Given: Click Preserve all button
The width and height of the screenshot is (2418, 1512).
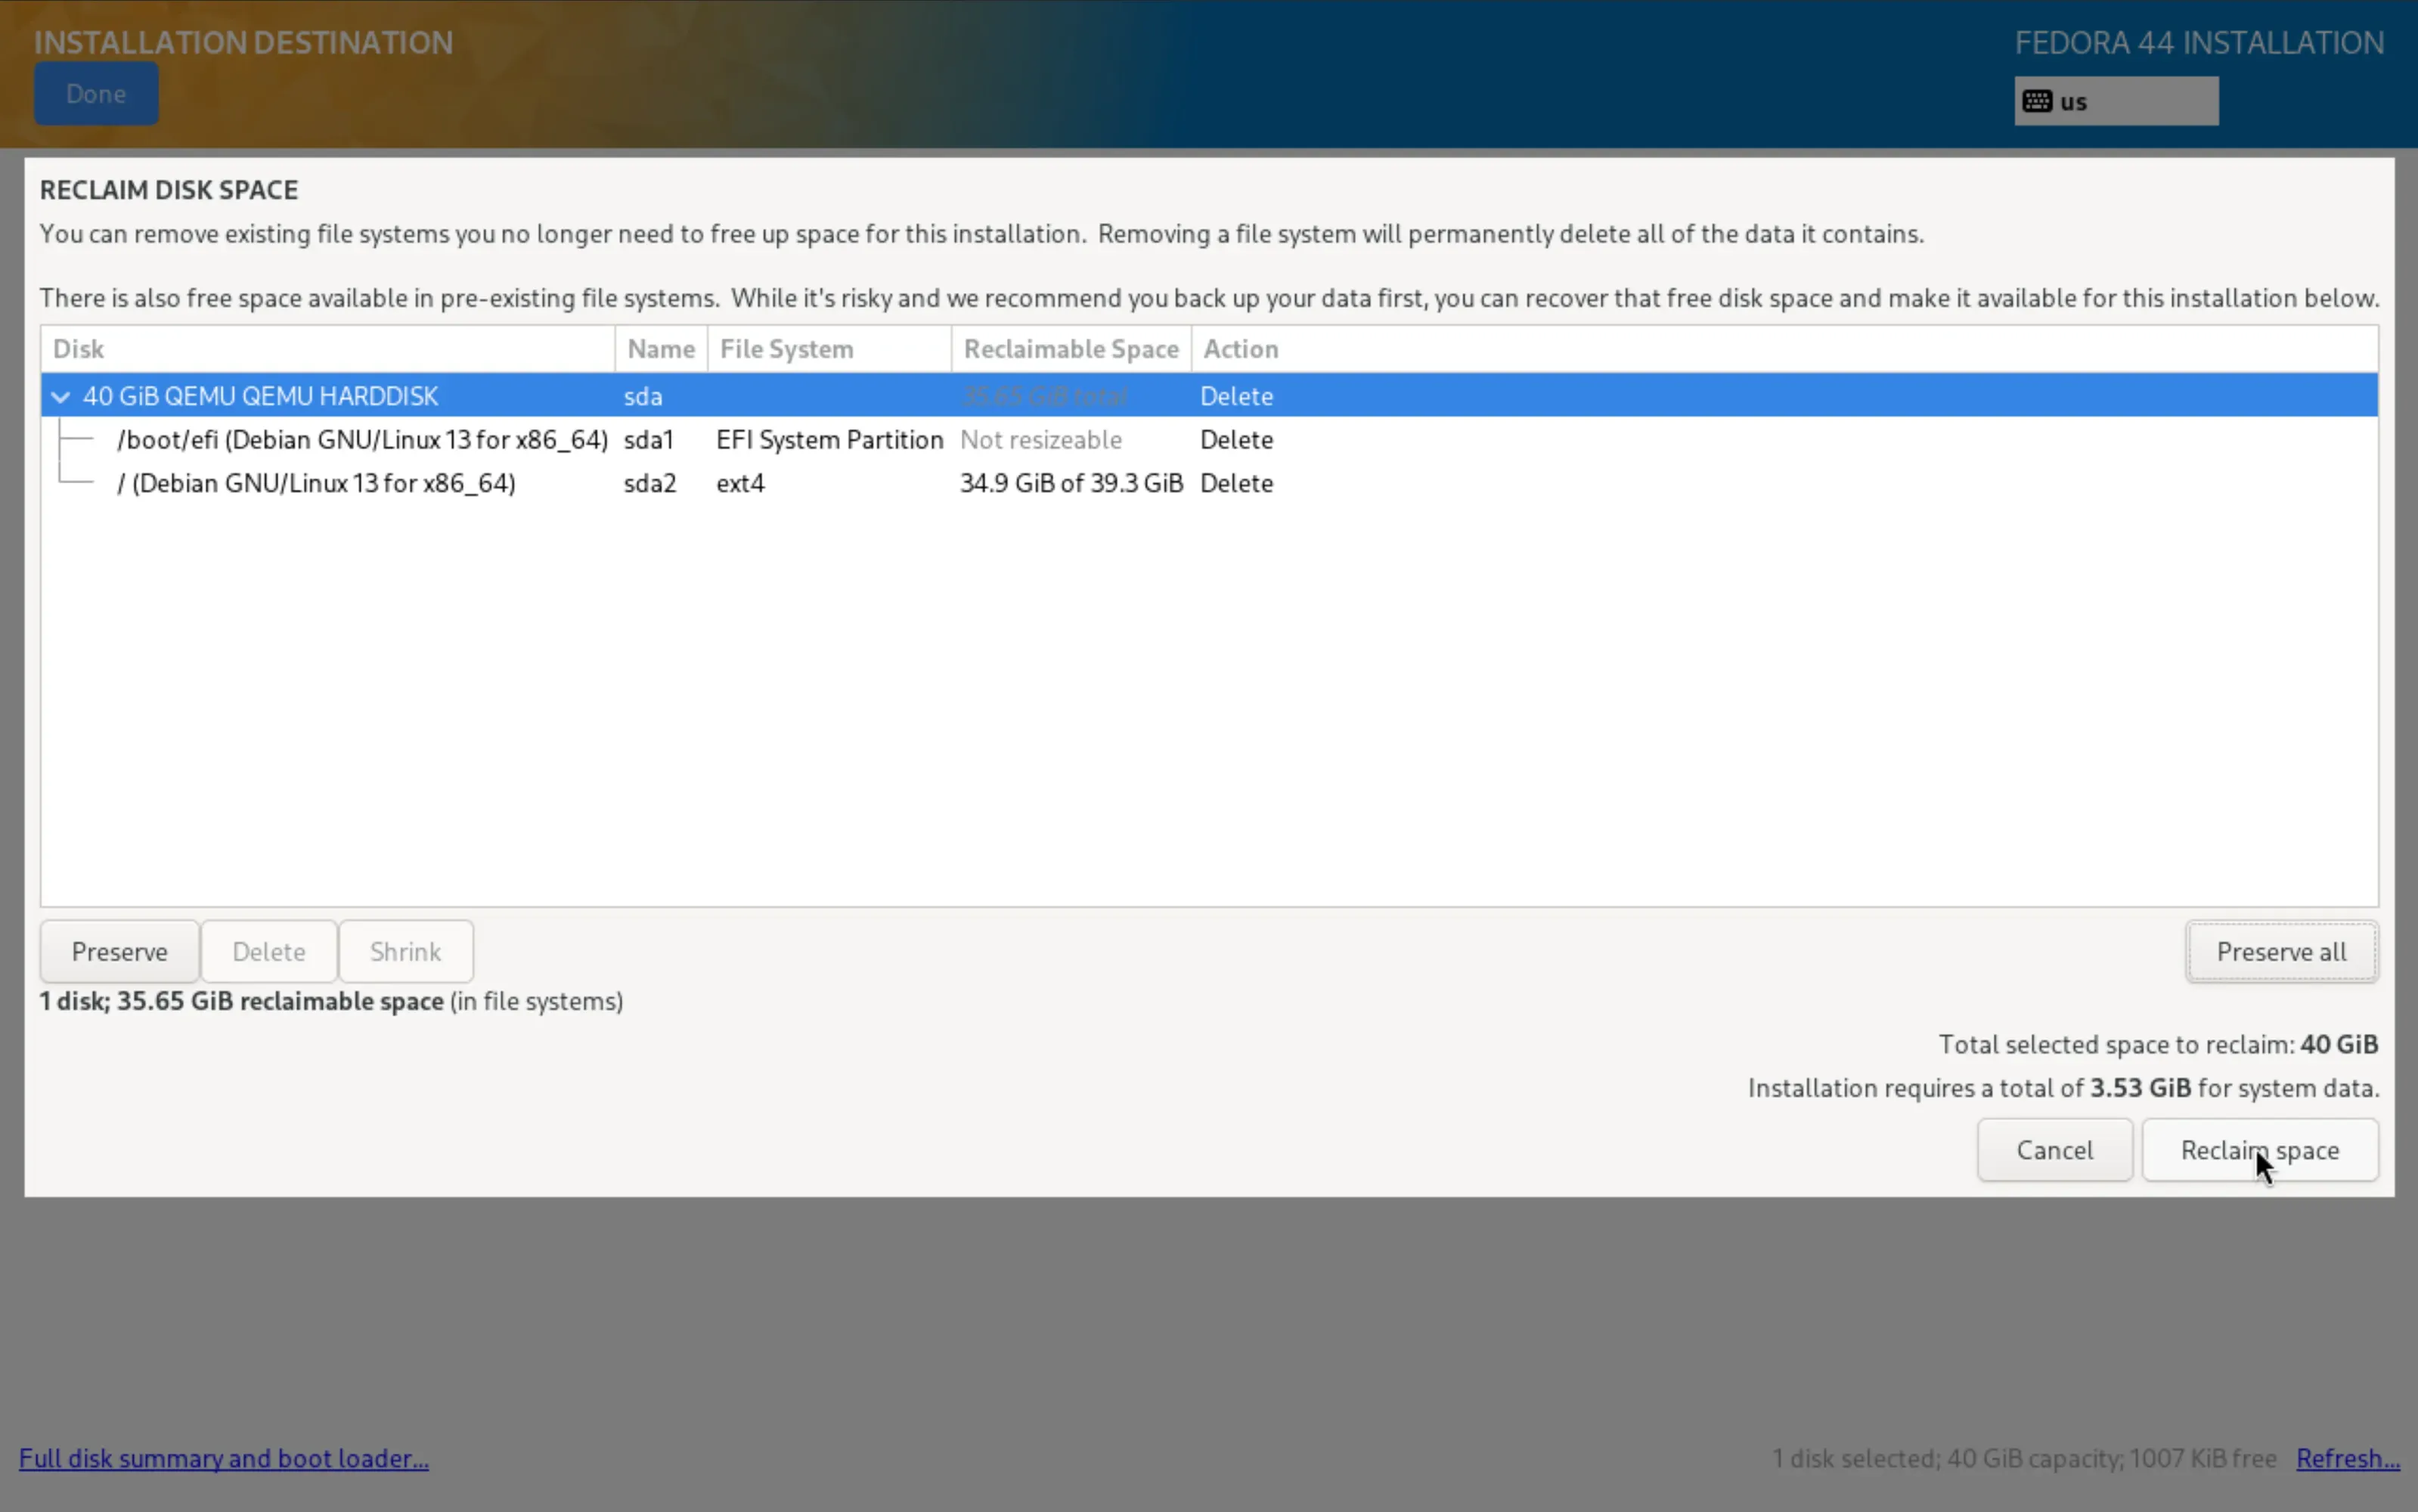Looking at the screenshot, I should (2281, 952).
